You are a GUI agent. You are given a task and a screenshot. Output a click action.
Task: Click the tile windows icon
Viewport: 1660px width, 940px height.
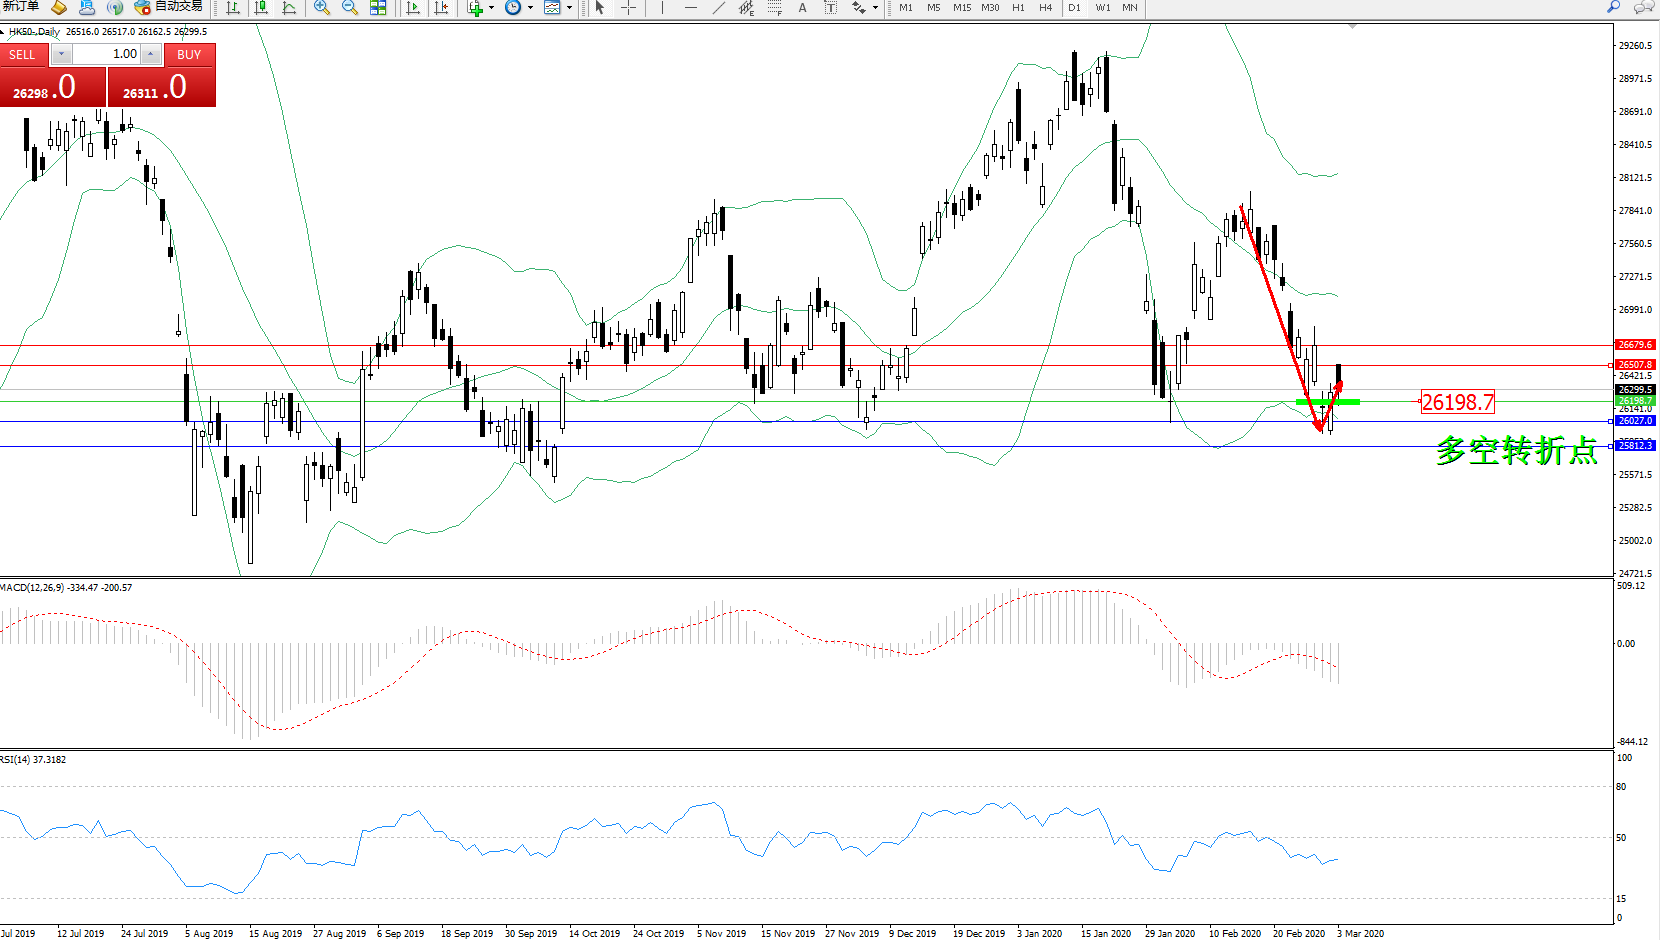coord(378,8)
